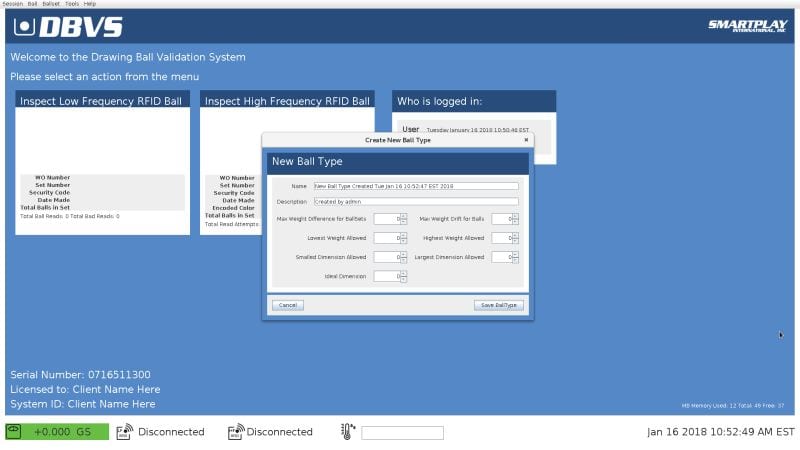Decrease Ideal Dimension value

(x=404, y=280)
